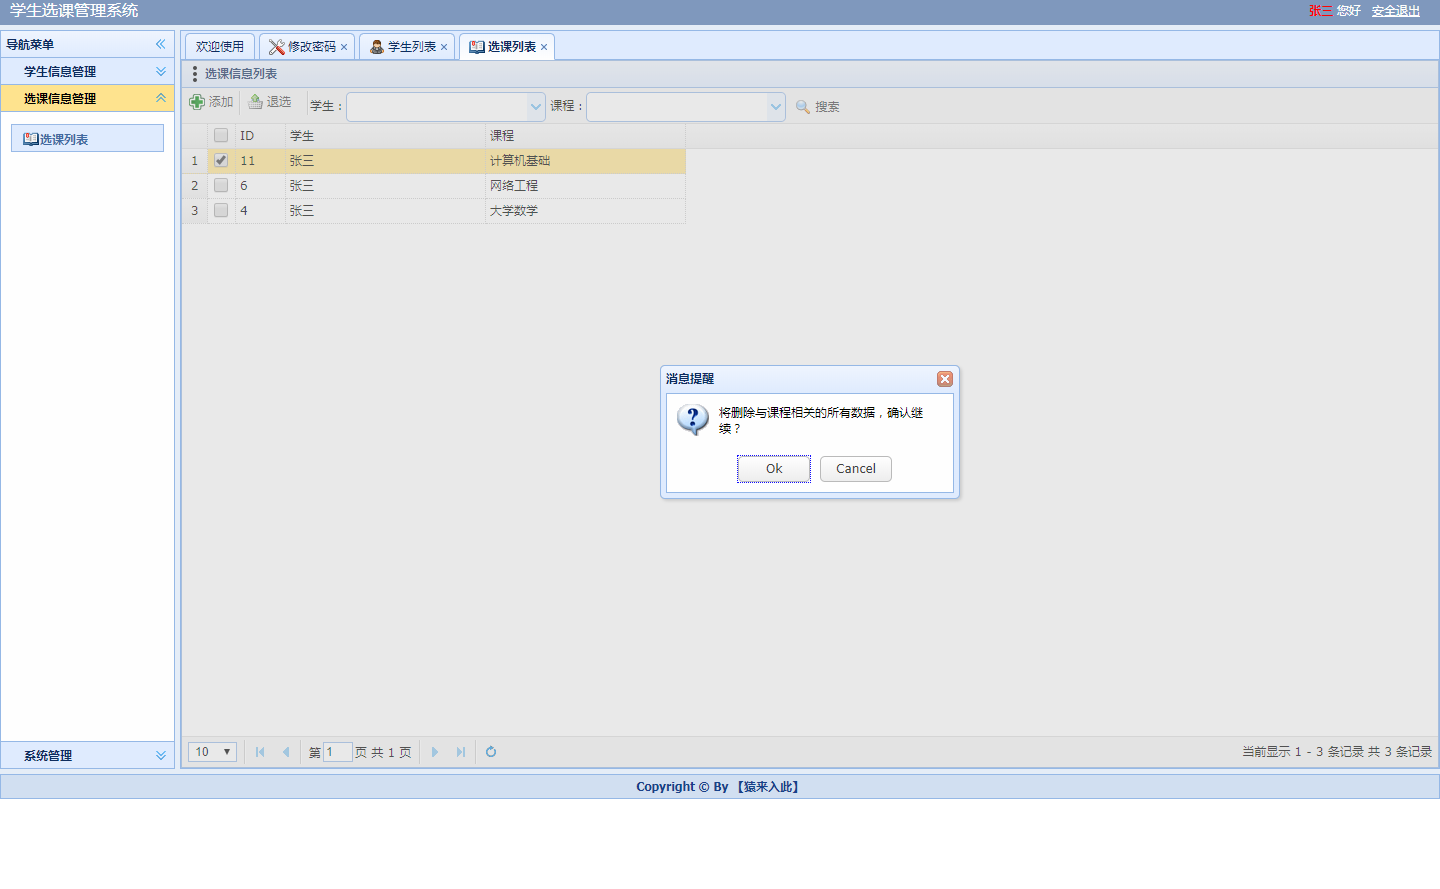This screenshot has width=1440, height=889.
Task: Toggle the select-all header checkbox
Action: coord(221,135)
